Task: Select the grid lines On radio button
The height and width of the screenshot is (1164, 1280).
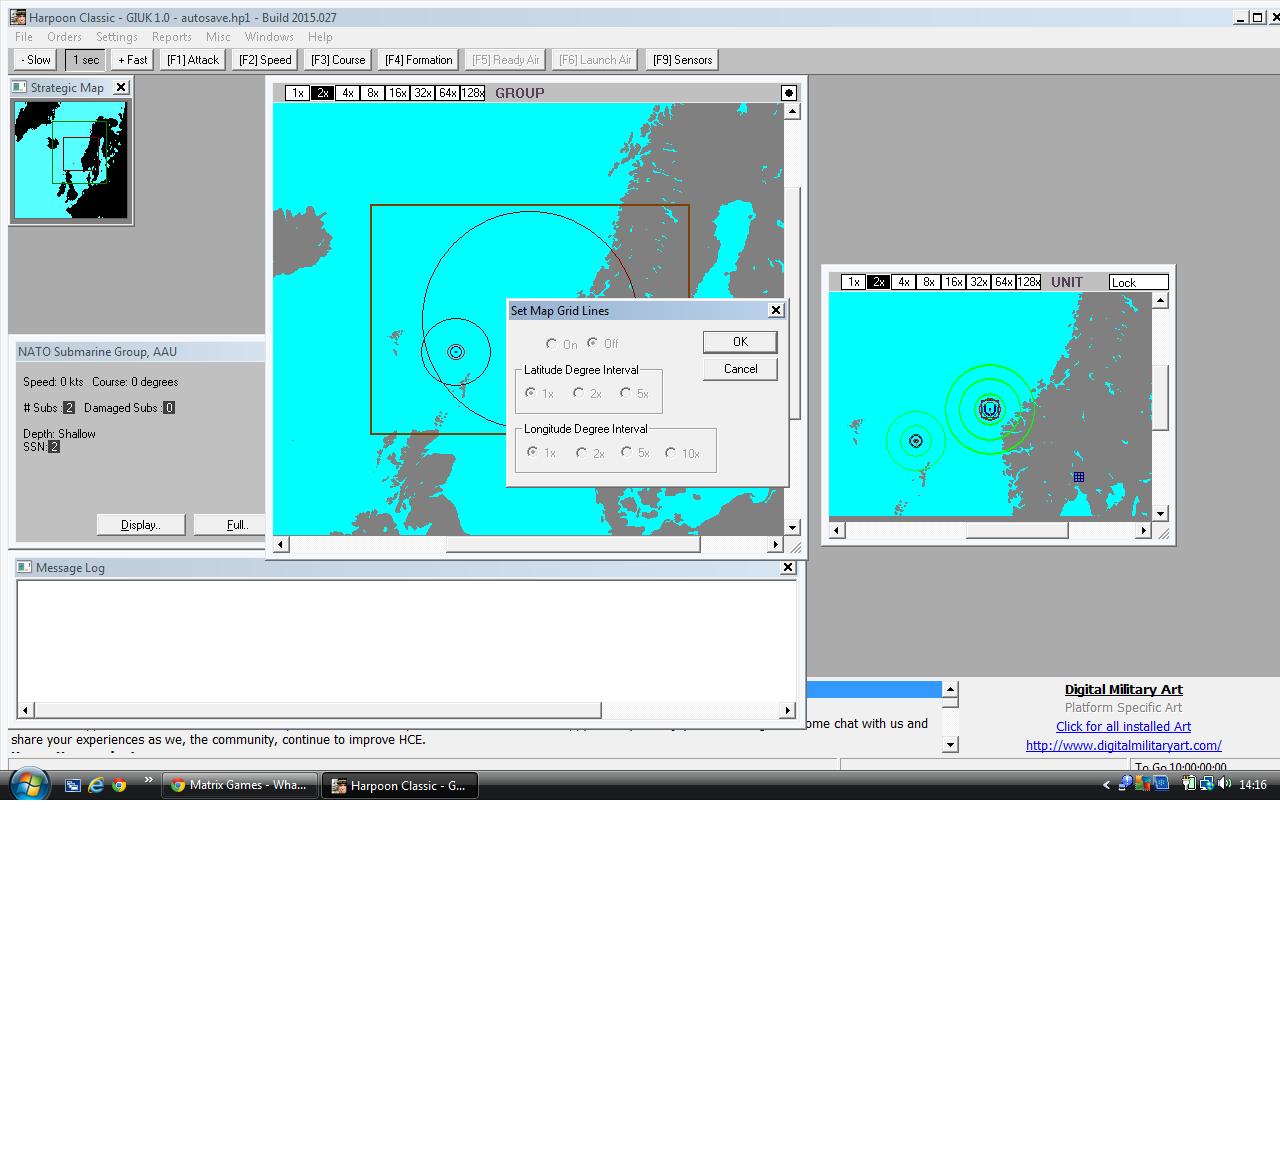Action: 551,343
